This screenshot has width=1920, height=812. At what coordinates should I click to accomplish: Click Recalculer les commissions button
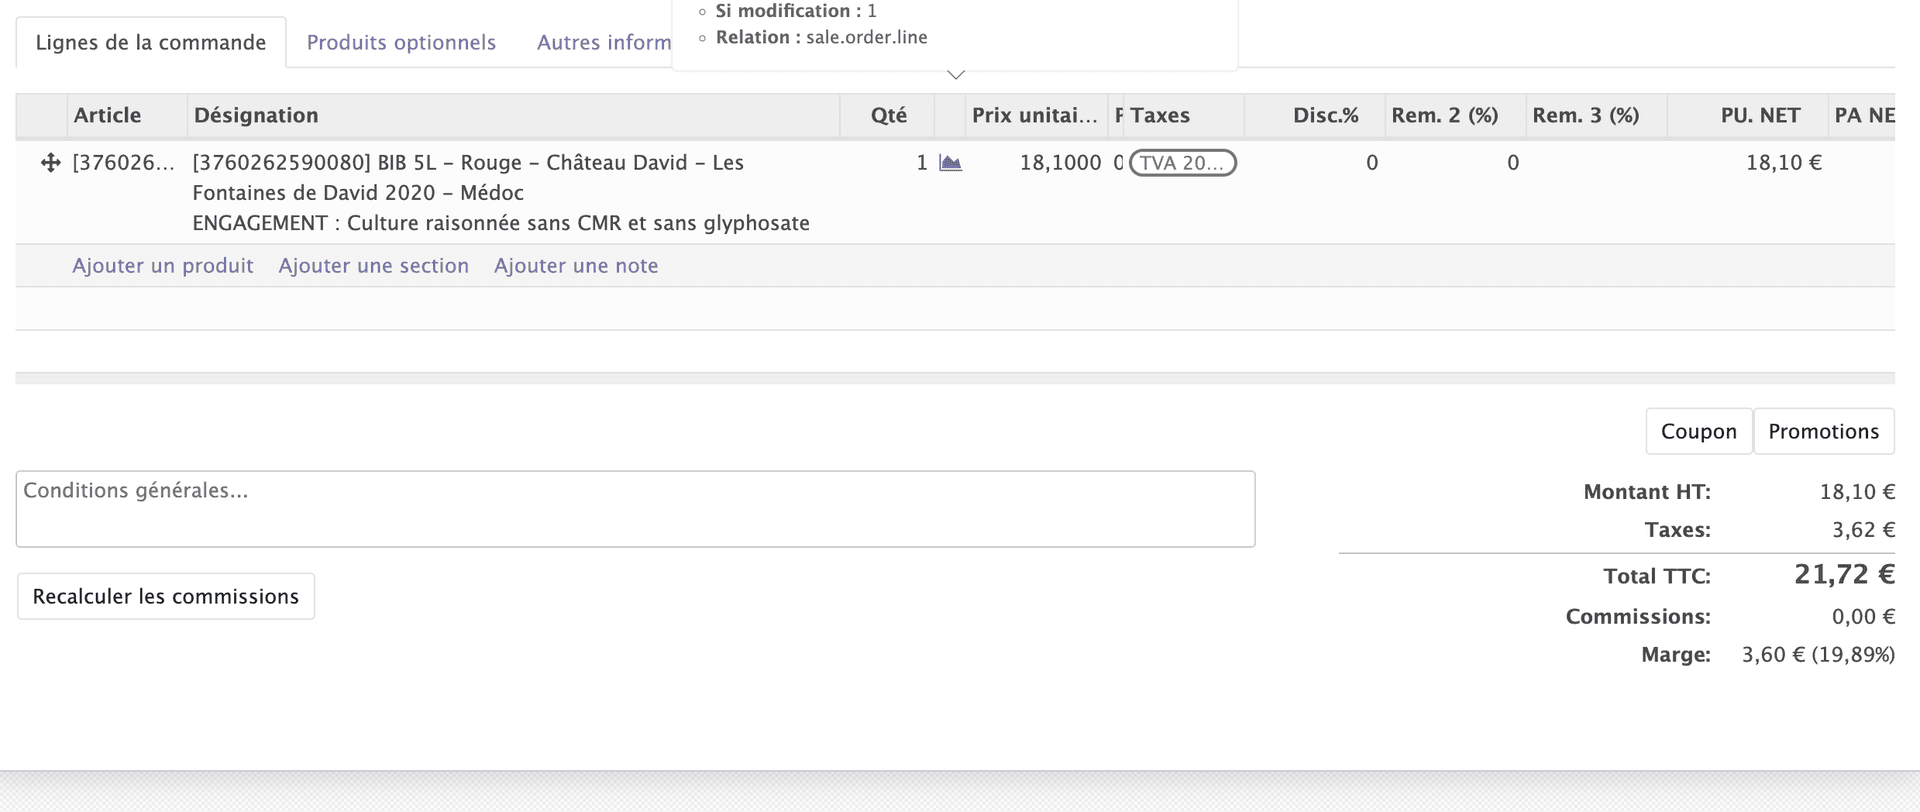click(x=166, y=597)
